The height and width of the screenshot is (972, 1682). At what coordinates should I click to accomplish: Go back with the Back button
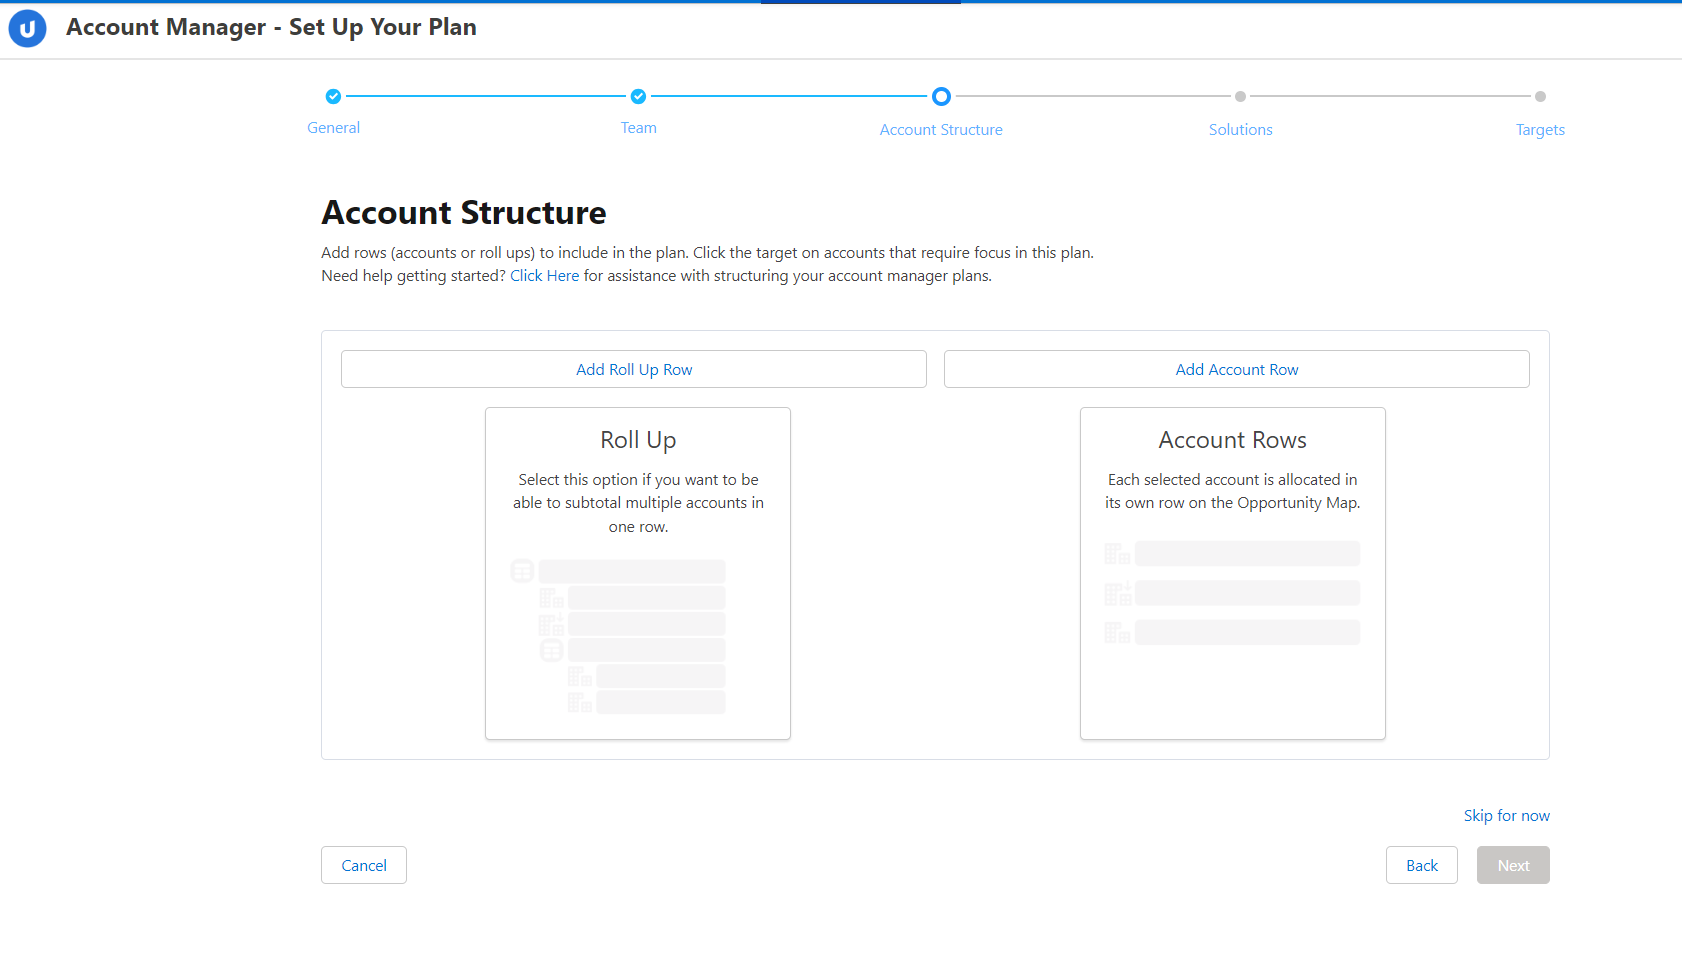click(1421, 866)
